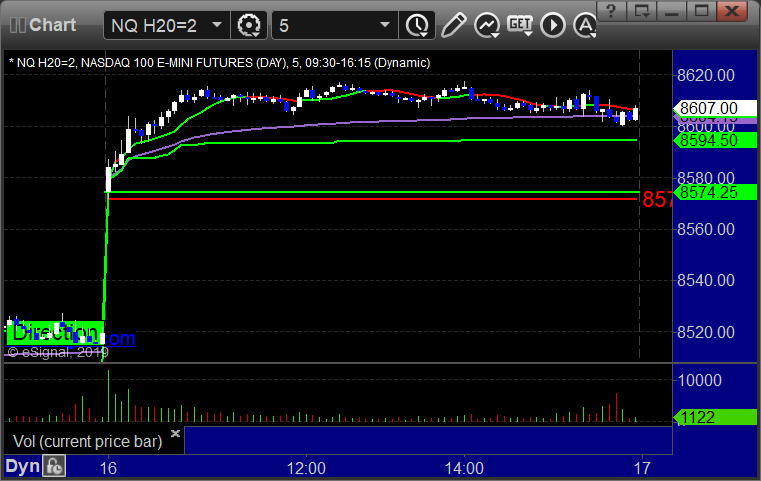The height and width of the screenshot is (481, 761).
Task: Click the circled A alerts icon
Action: click(585, 25)
